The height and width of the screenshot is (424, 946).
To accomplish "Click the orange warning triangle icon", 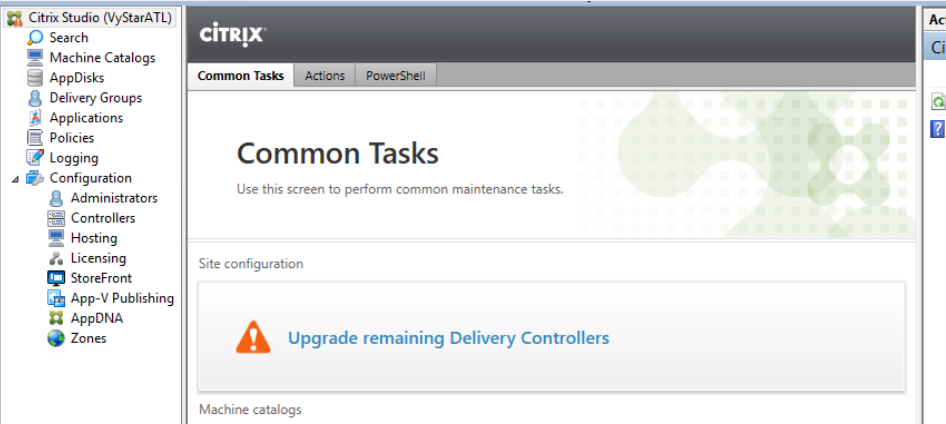I will 253,337.
